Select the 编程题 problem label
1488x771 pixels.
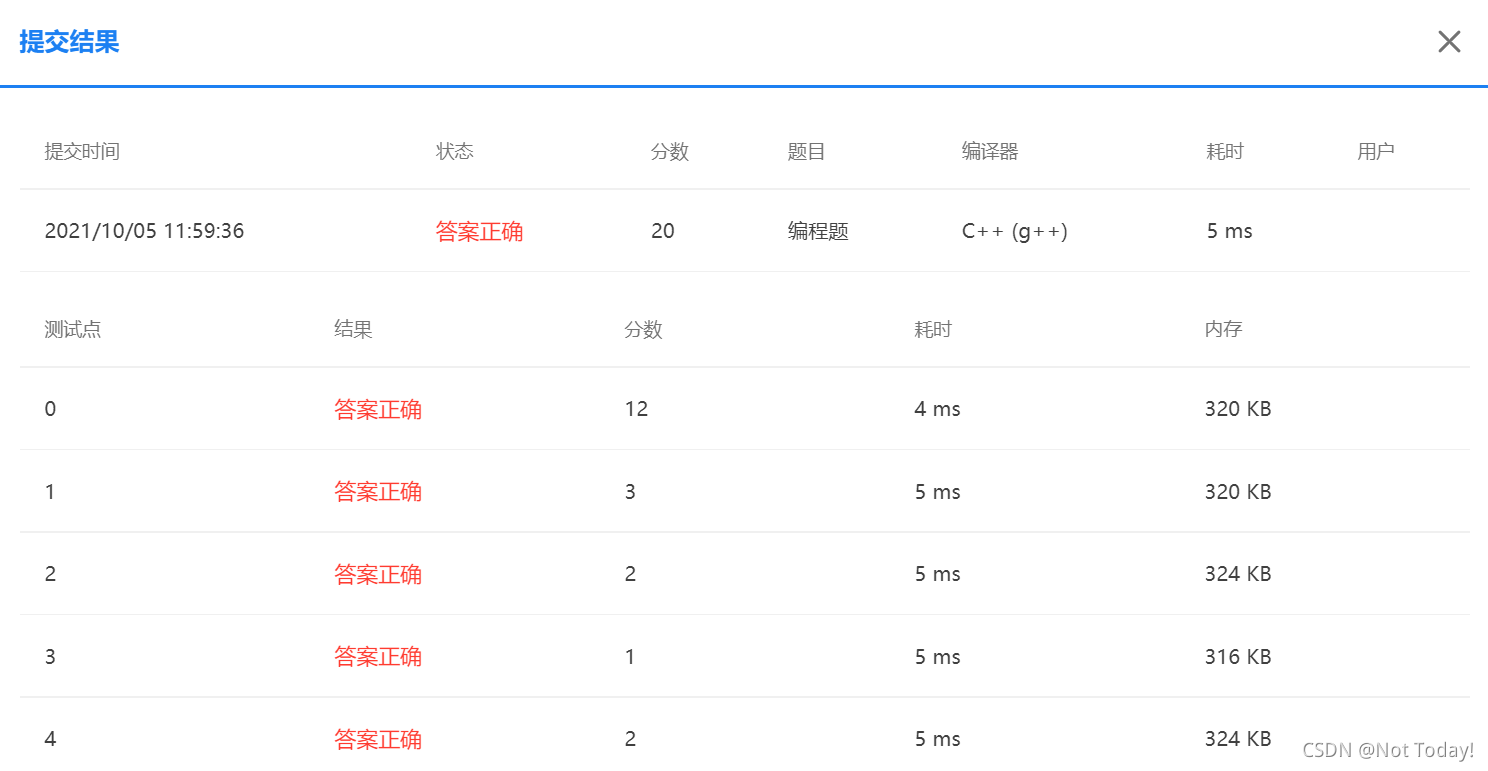[816, 231]
